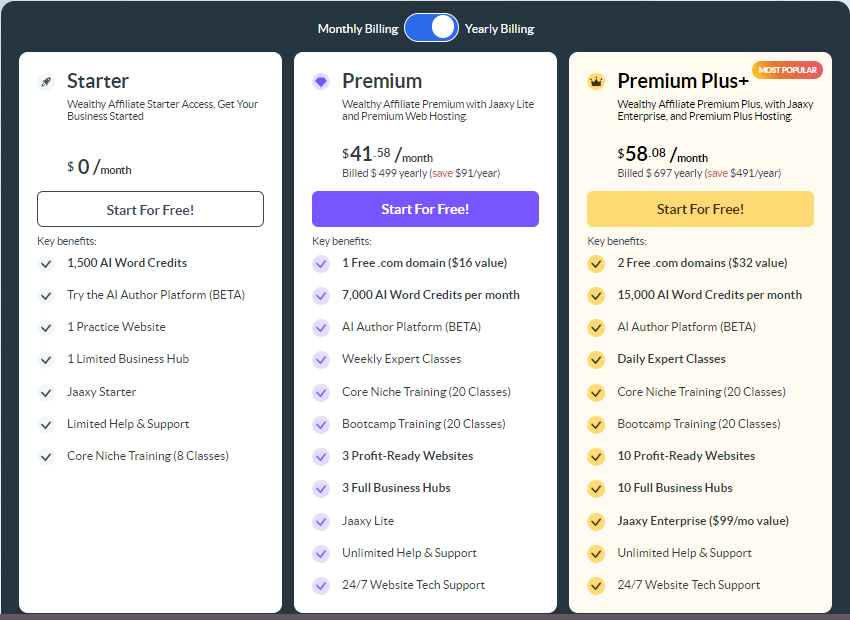Click Start For Free on Premium plan
This screenshot has height=620, width=850.
point(425,208)
